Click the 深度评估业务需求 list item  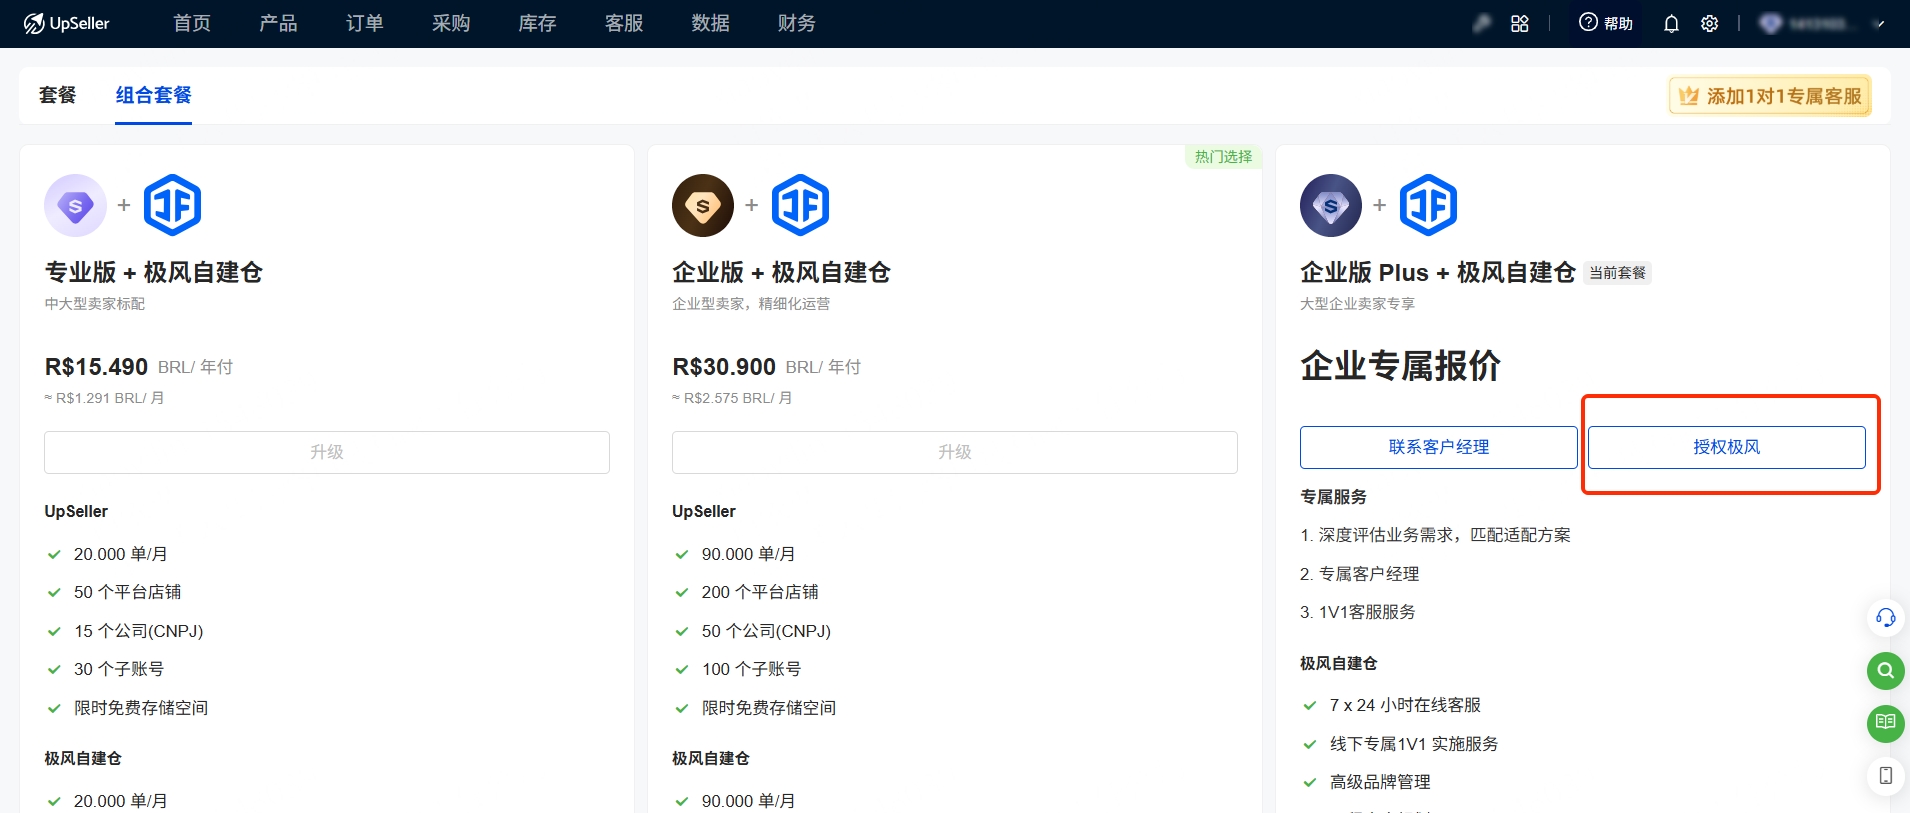pyautogui.click(x=1435, y=535)
